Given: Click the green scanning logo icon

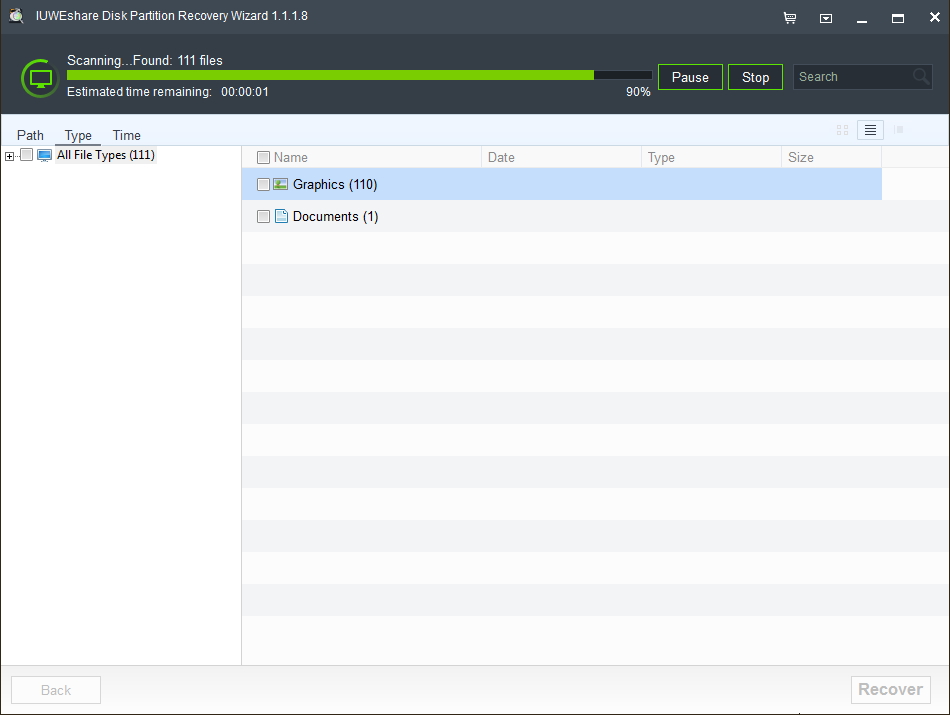Looking at the screenshot, I should tap(39, 77).
